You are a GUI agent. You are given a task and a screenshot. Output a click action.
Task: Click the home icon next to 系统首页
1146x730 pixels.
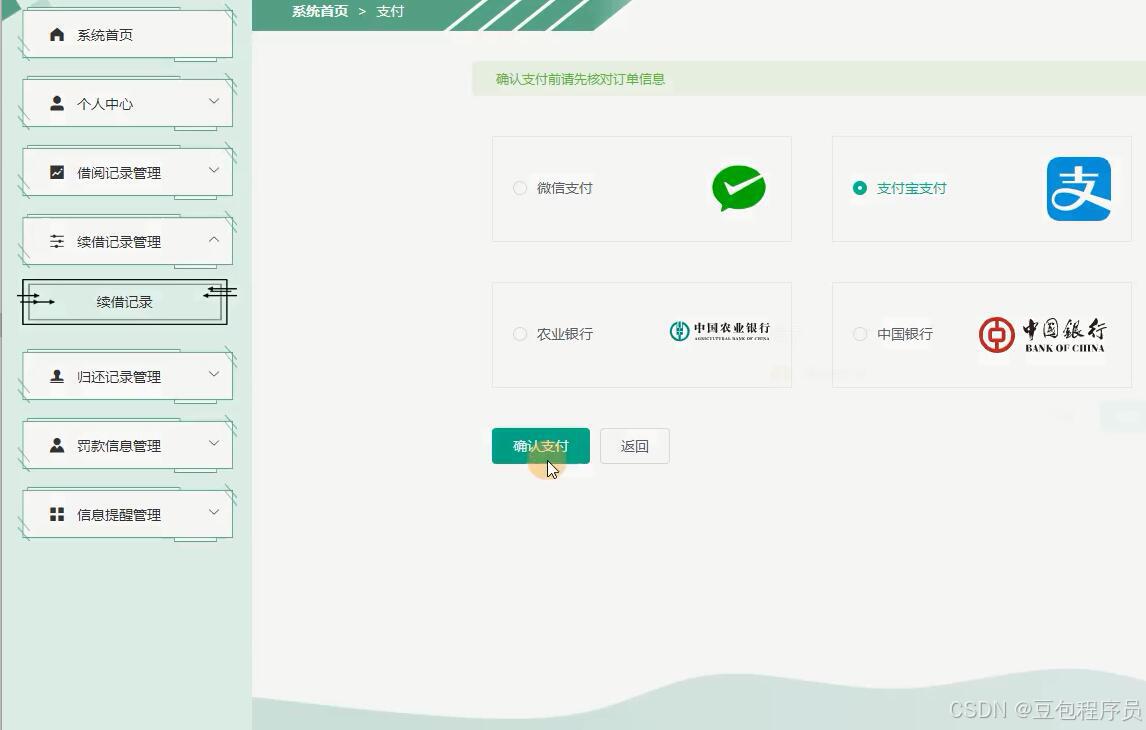57,33
